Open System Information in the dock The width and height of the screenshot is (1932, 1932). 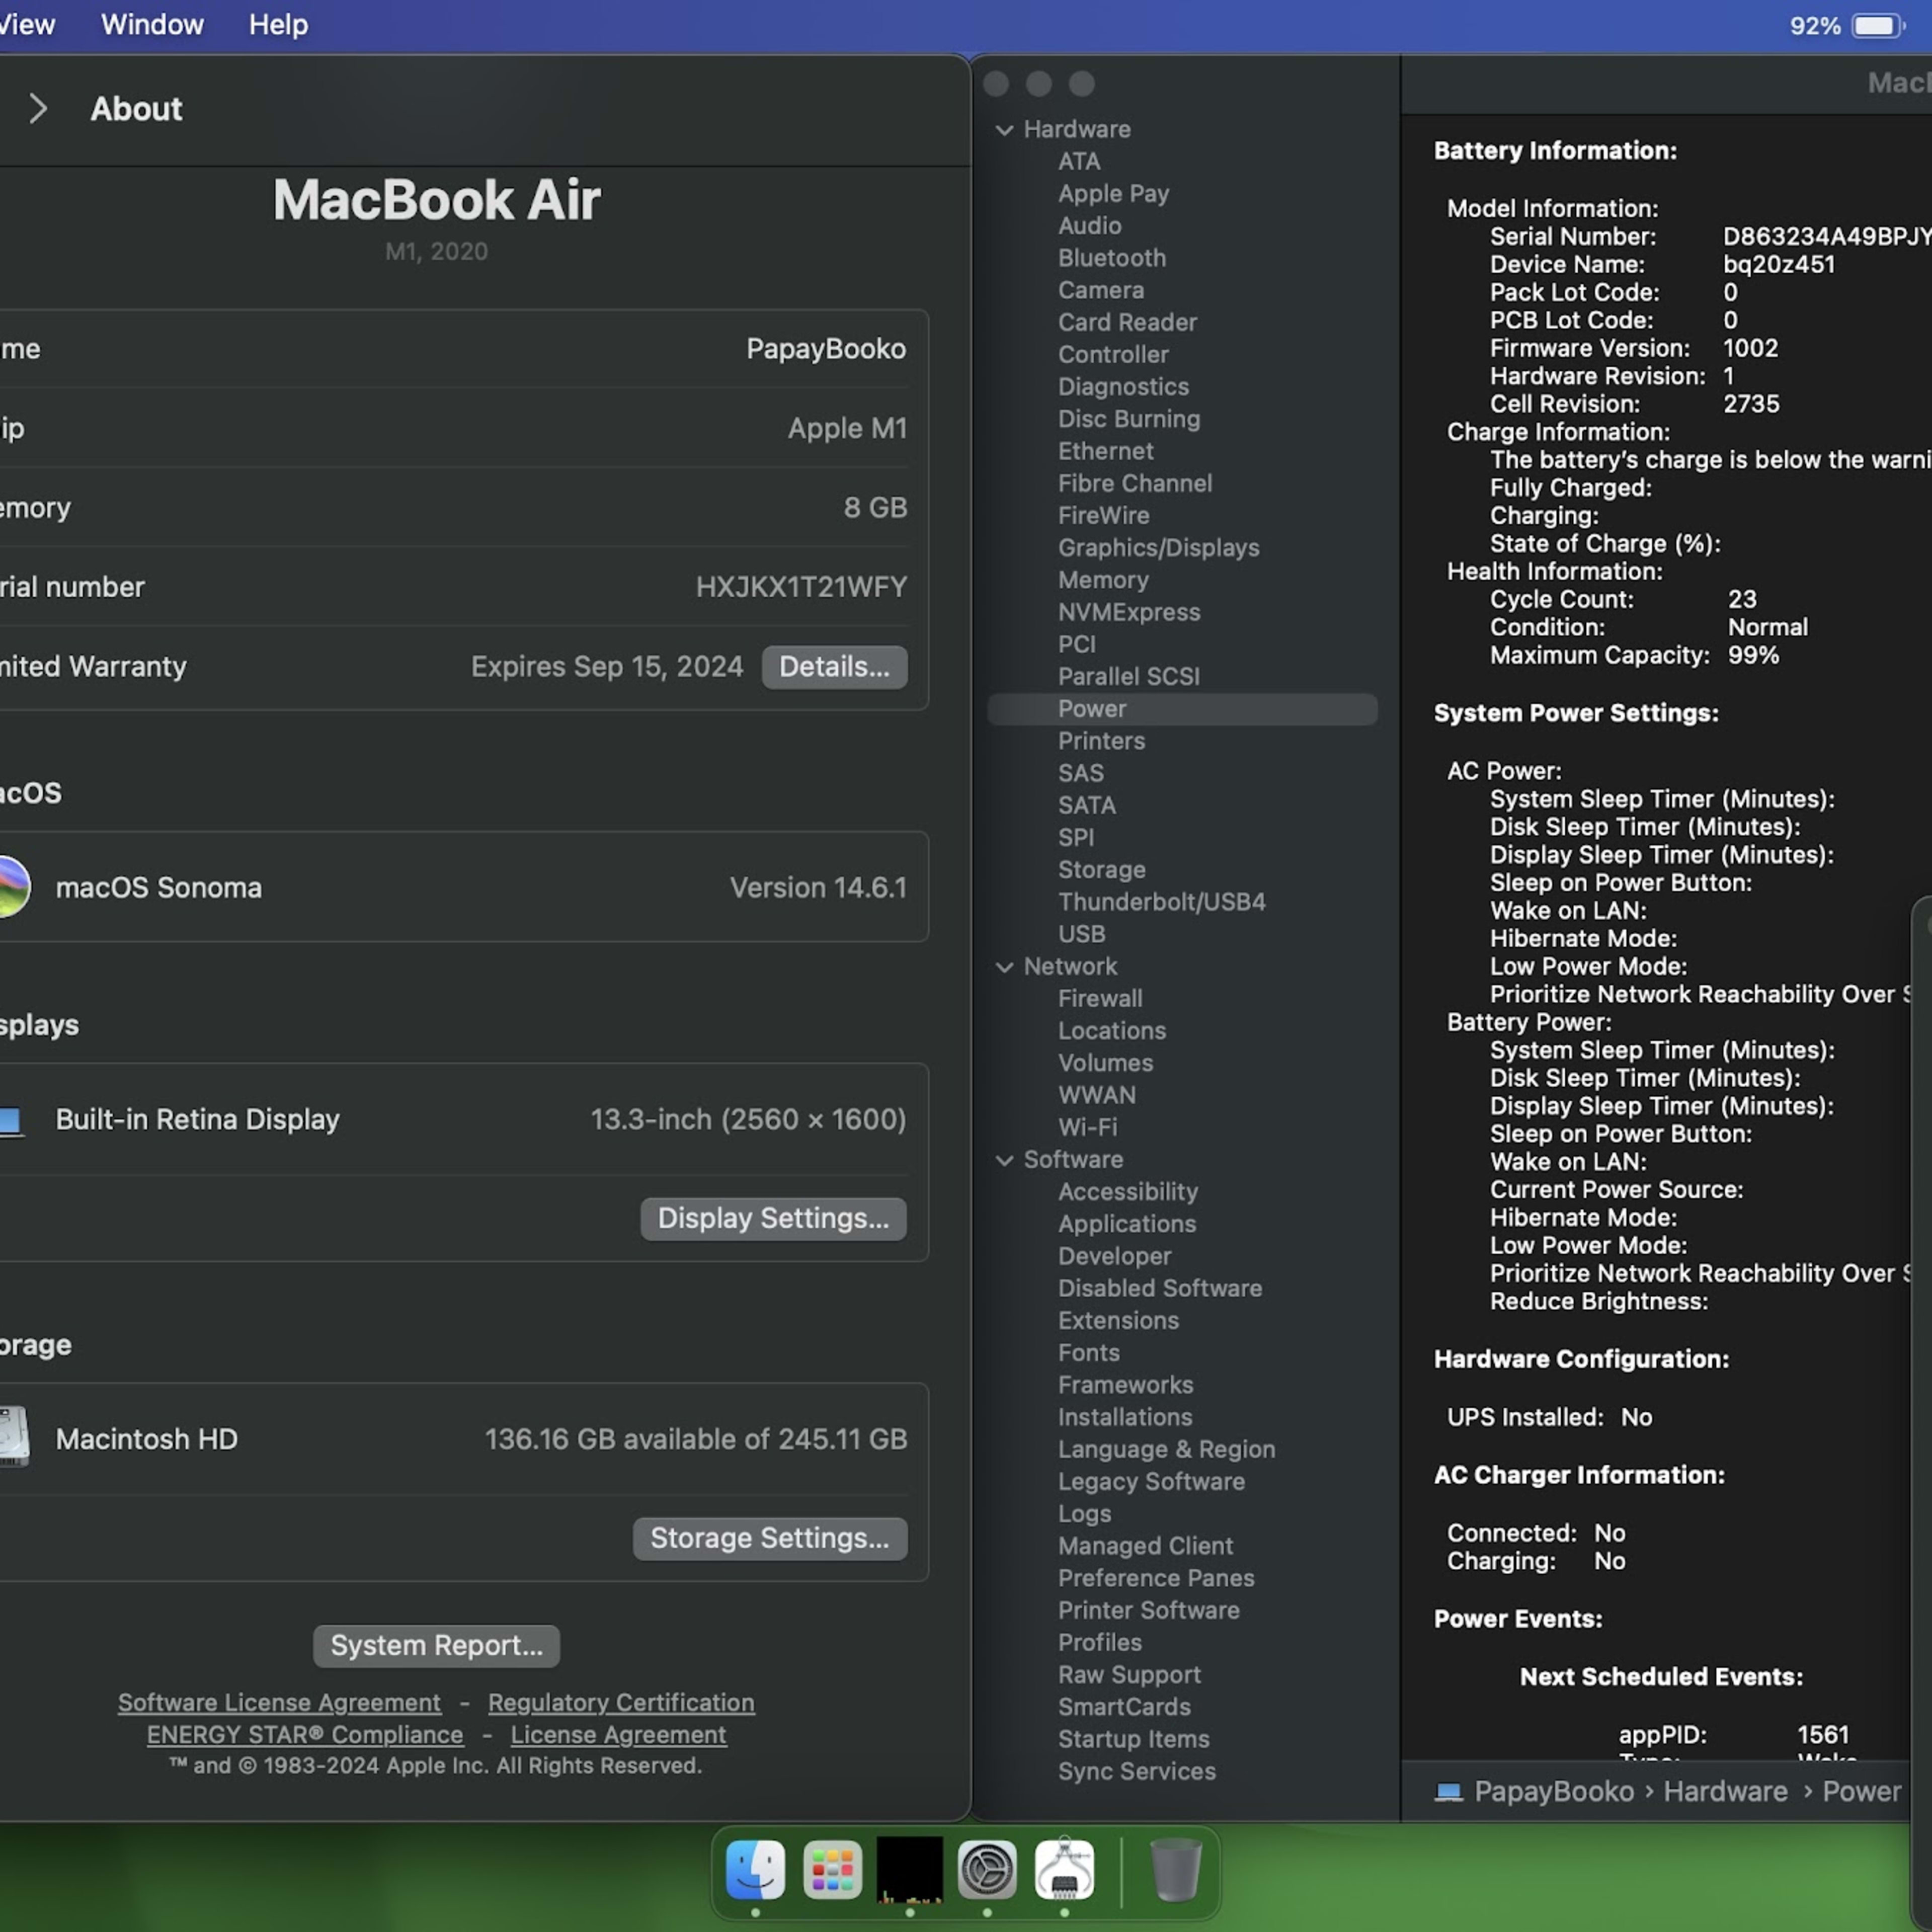[1064, 1869]
